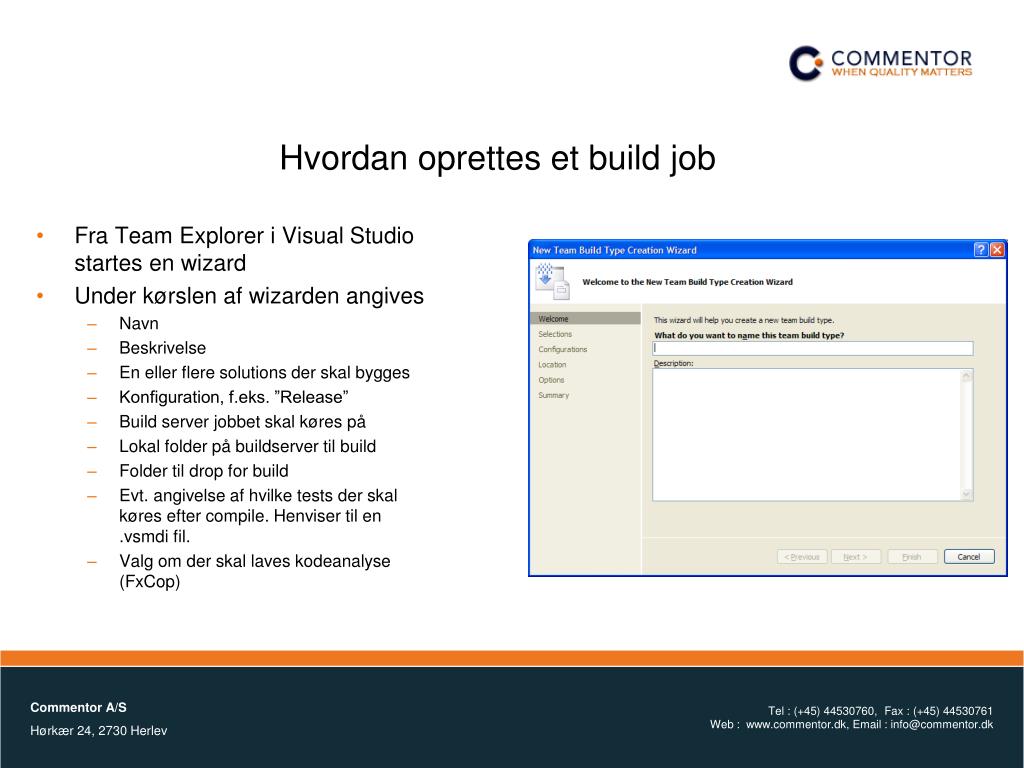The width and height of the screenshot is (1024, 768).
Task: Click address 'Hørkær 24, 2730 Herlev'
Action: click(99, 731)
